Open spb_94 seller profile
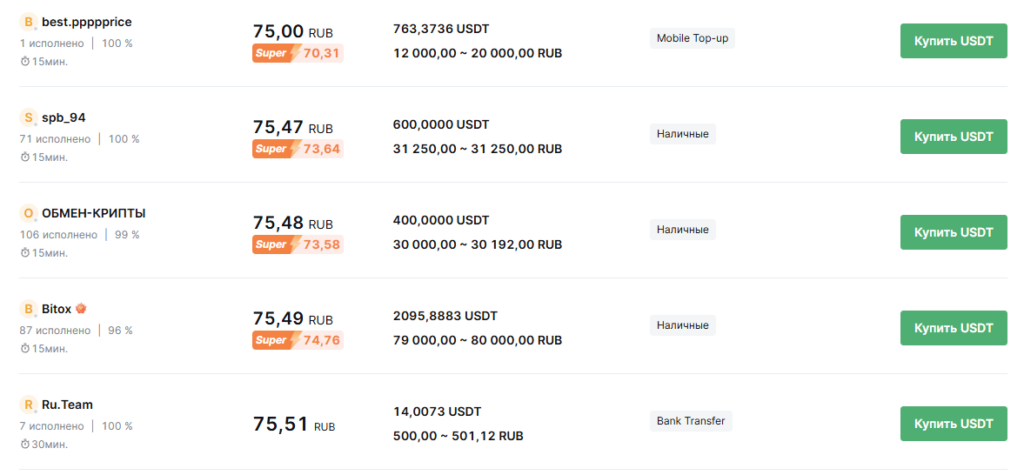The width and height of the screenshot is (1024, 475). pyautogui.click(x=63, y=117)
